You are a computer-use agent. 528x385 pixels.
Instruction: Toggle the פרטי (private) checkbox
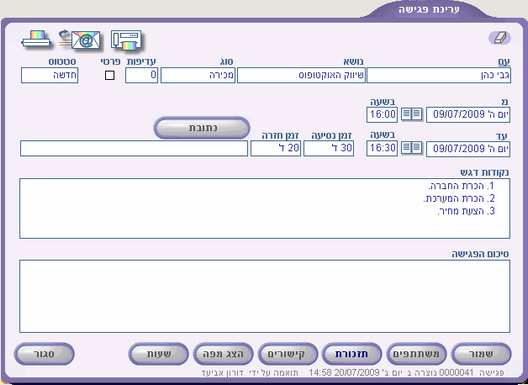[110, 75]
